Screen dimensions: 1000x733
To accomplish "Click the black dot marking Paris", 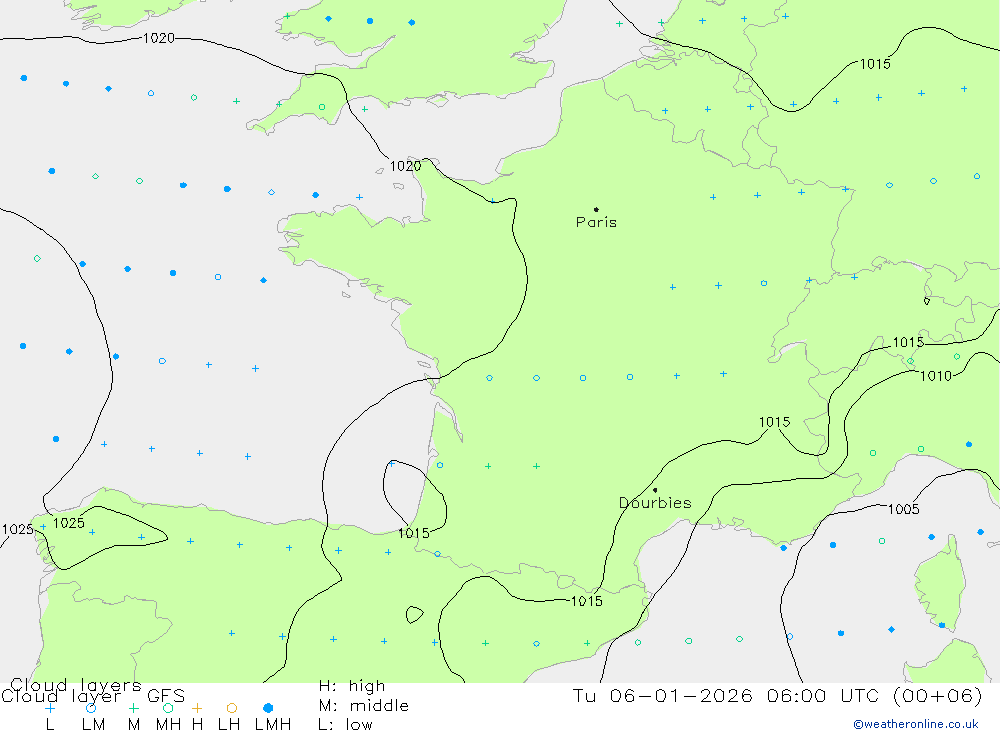I will click(596, 209).
